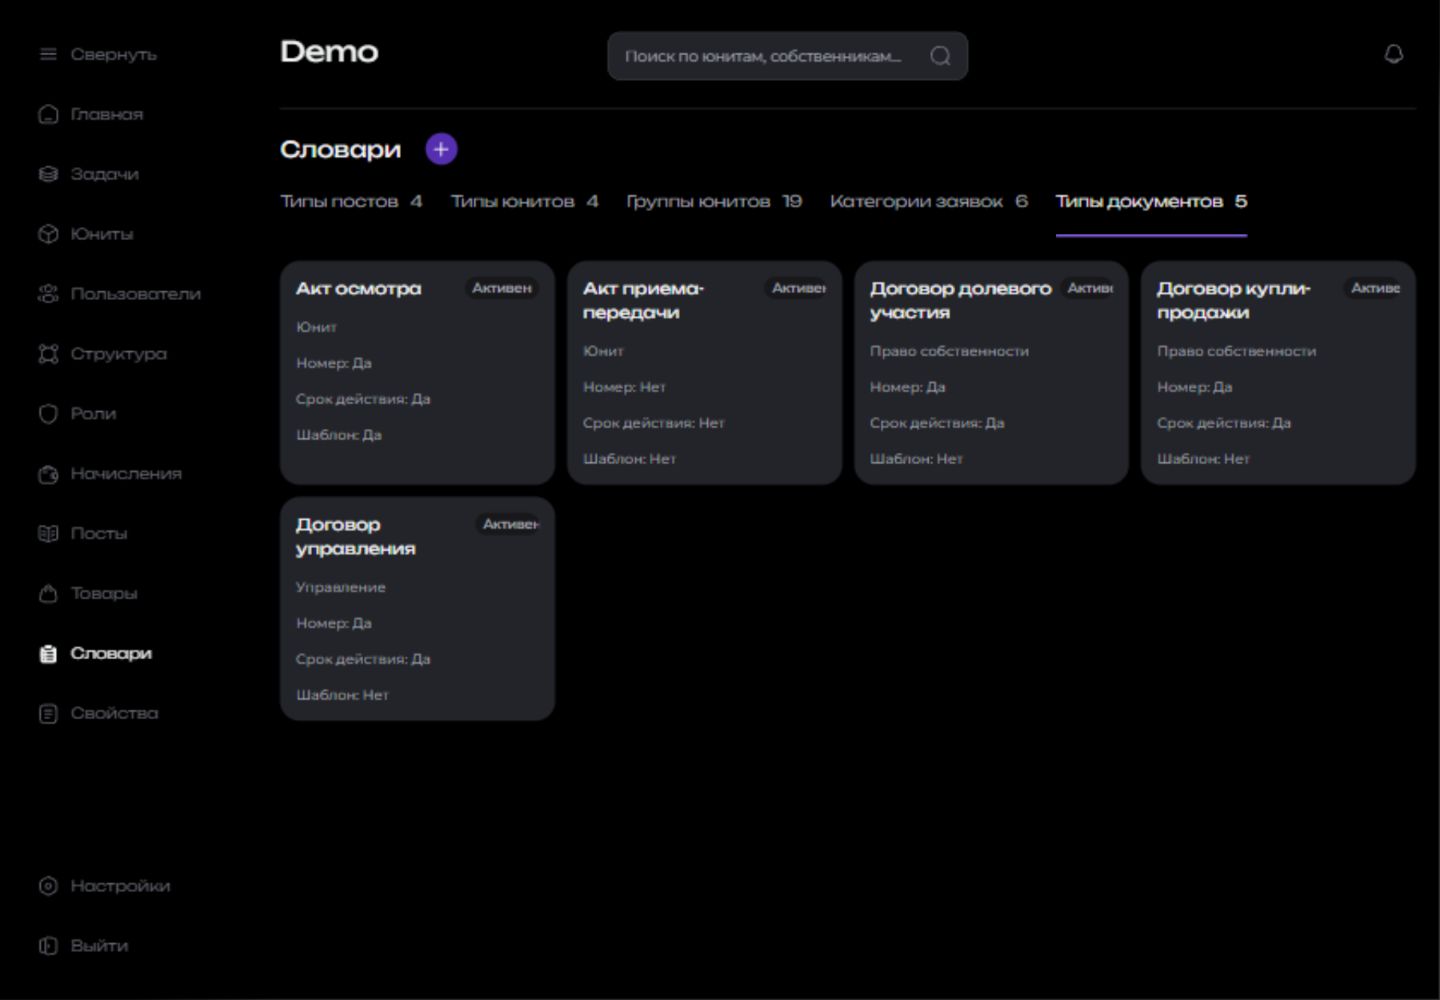Open the Договор долевого участия card

pos(991,373)
